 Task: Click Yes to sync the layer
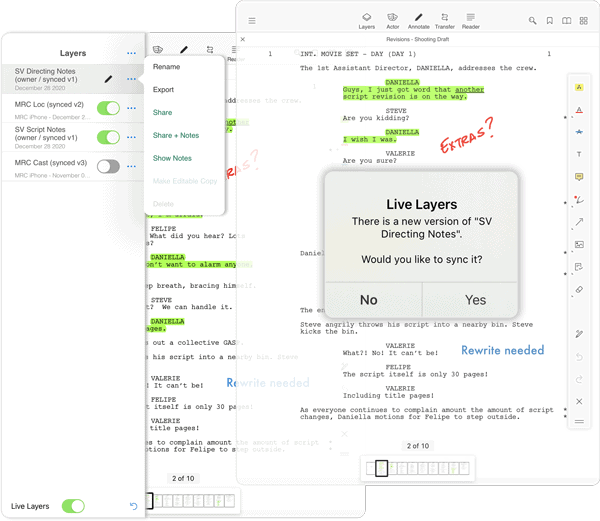(x=475, y=300)
